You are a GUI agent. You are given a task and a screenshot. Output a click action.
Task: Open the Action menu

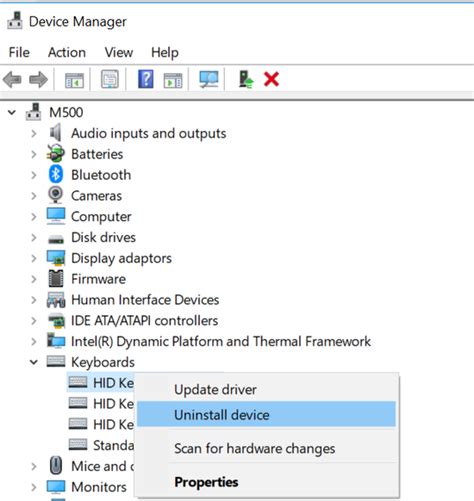tap(67, 52)
